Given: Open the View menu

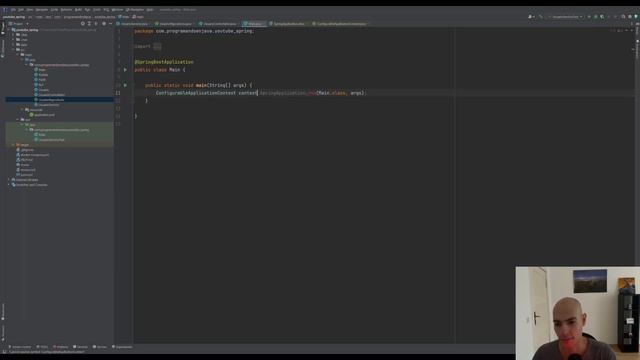Looking at the screenshot, I should tap(30, 9).
